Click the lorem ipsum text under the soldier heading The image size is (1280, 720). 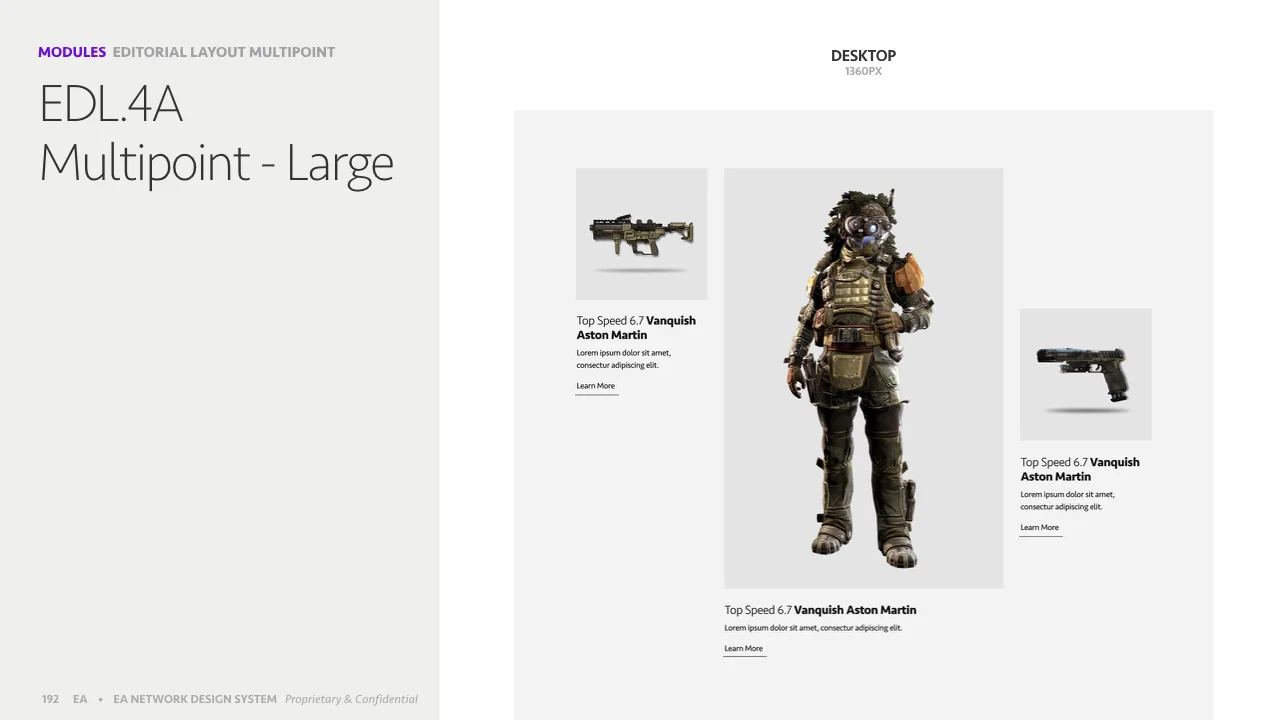(813, 628)
